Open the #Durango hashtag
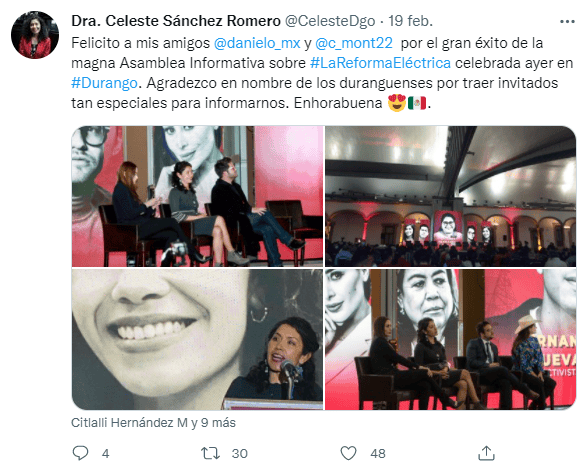Screen dimensions: 587x475 point(104,83)
